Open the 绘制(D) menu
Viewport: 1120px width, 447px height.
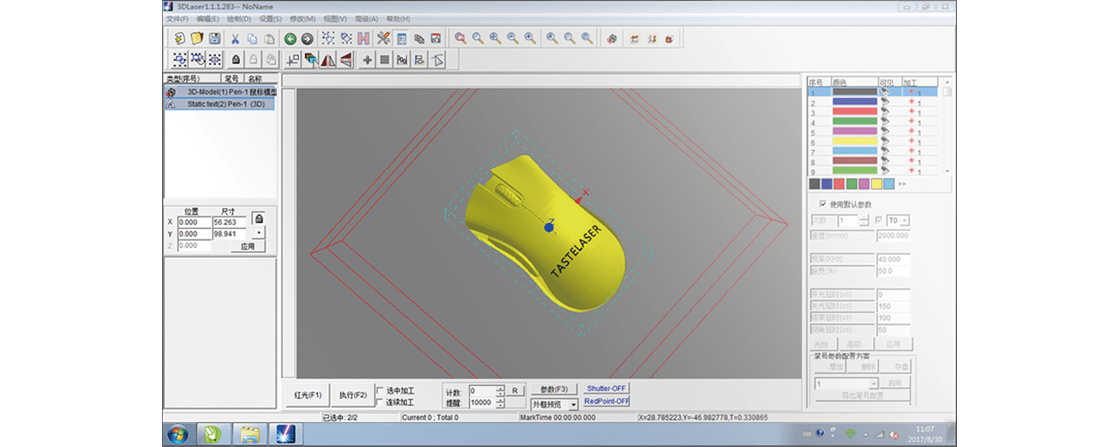[x=239, y=19]
